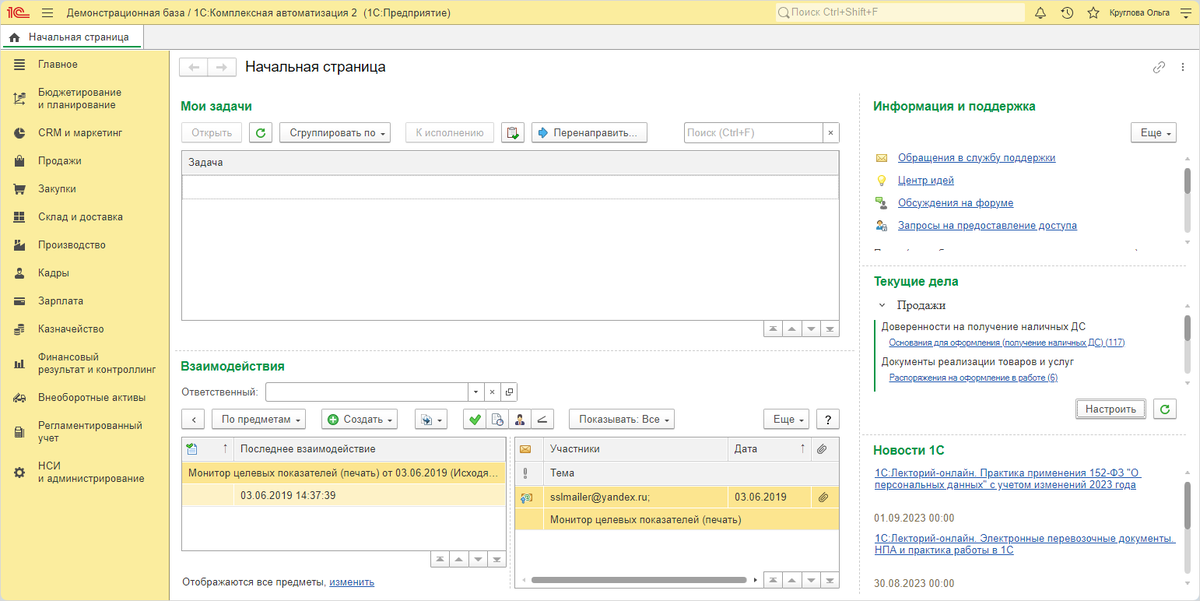Refresh Текущие дела list
Screen dimensions: 1200x601
point(1164,408)
